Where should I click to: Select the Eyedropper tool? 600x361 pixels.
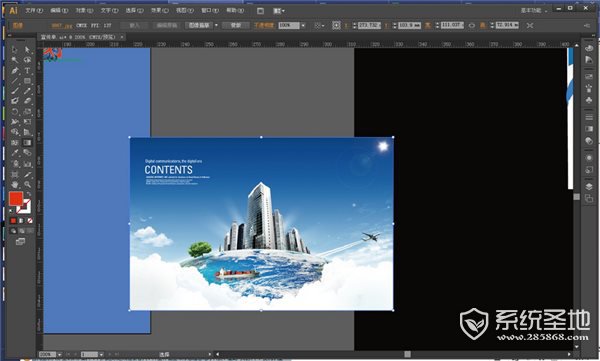(15, 153)
